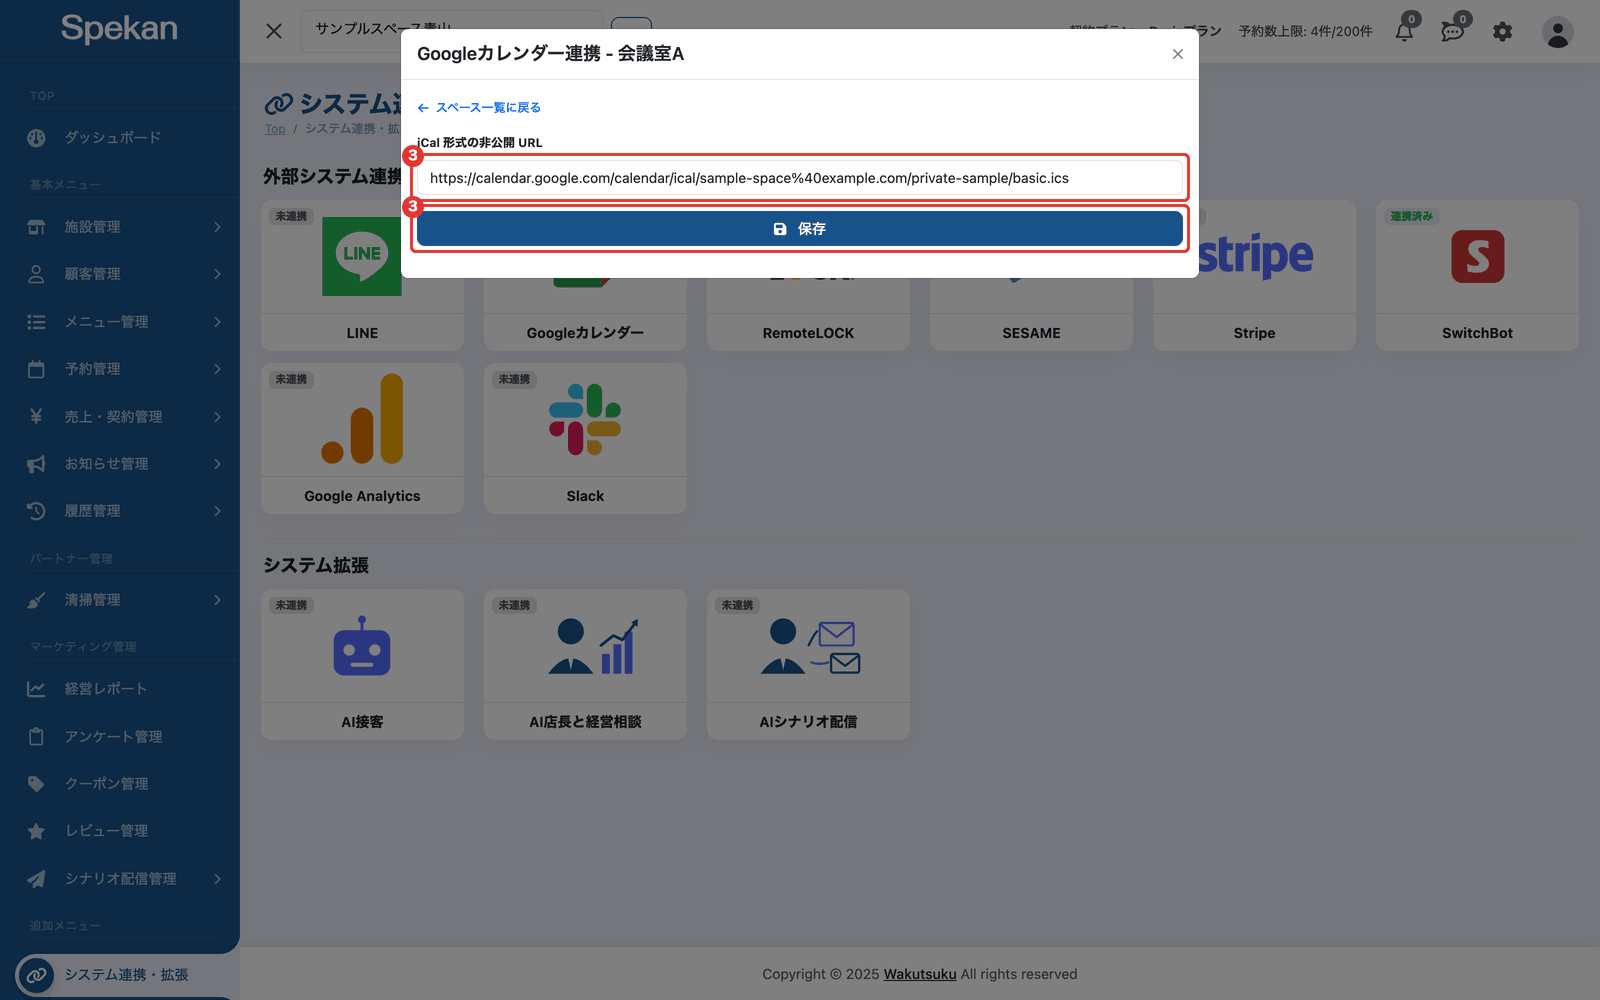This screenshot has height=1000, width=1600.
Task: Expand the お知らせ管理 menu chevron
Action: tap(217, 464)
